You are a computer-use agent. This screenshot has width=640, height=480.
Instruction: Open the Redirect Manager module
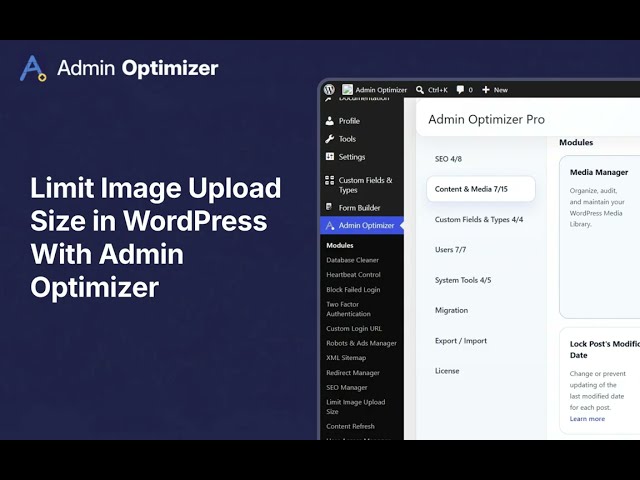(353, 373)
